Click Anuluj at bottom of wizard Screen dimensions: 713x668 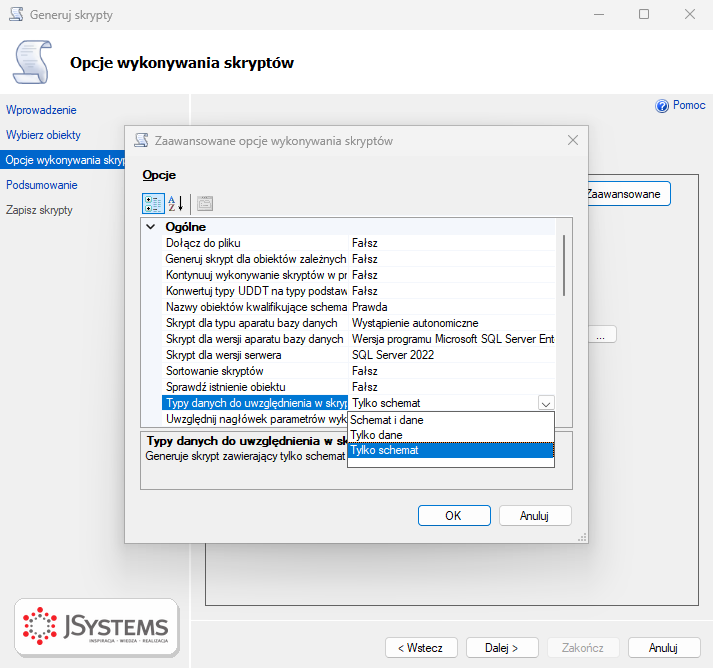click(x=664, y=648)
